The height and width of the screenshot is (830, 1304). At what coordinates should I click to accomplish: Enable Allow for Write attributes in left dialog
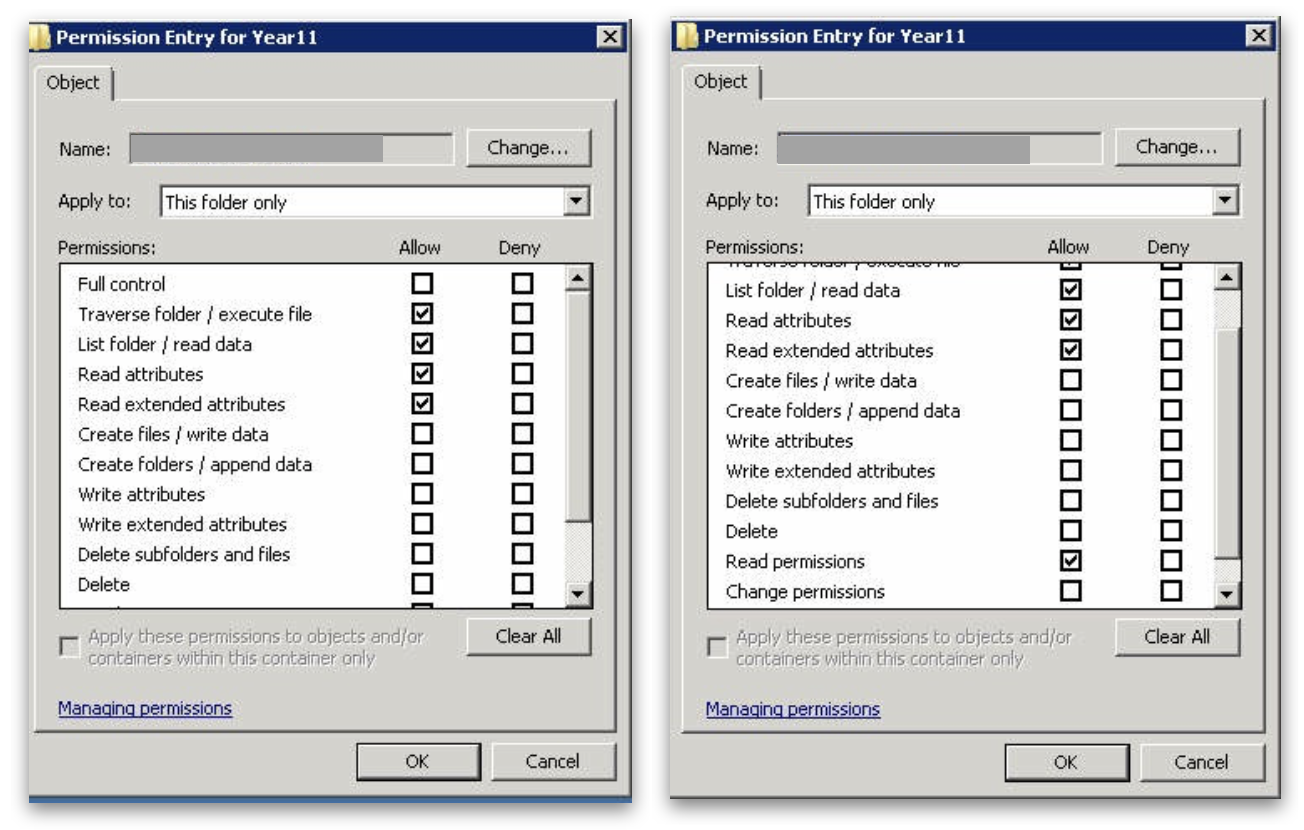point(422,494)
